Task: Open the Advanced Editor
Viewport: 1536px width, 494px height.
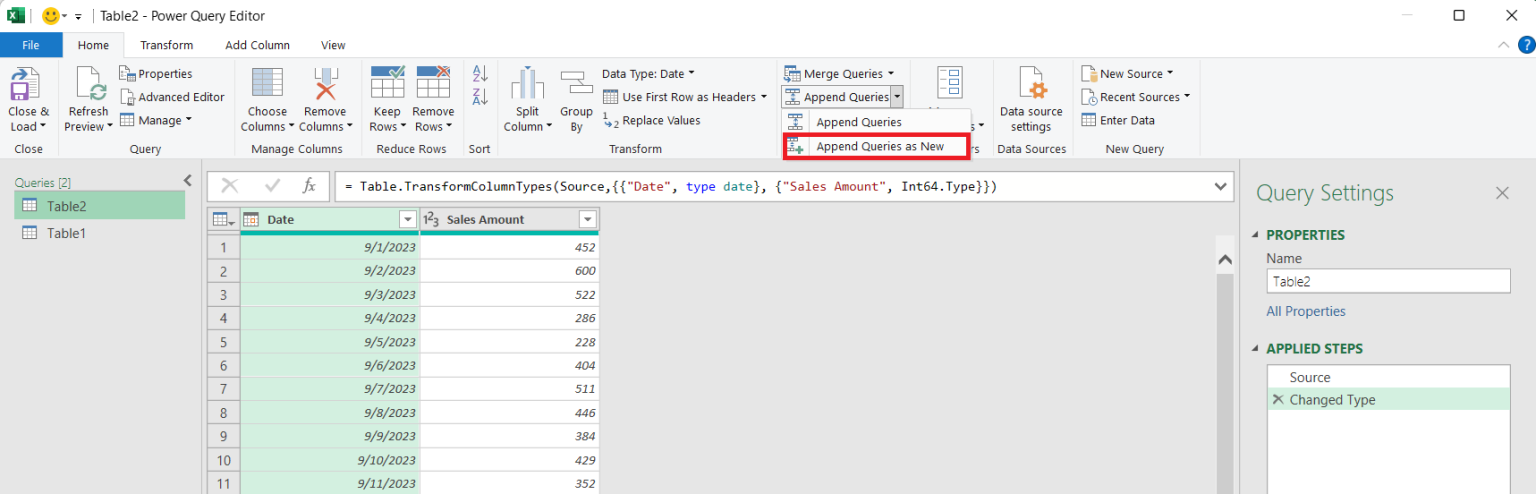Action: tap(171, 97)
